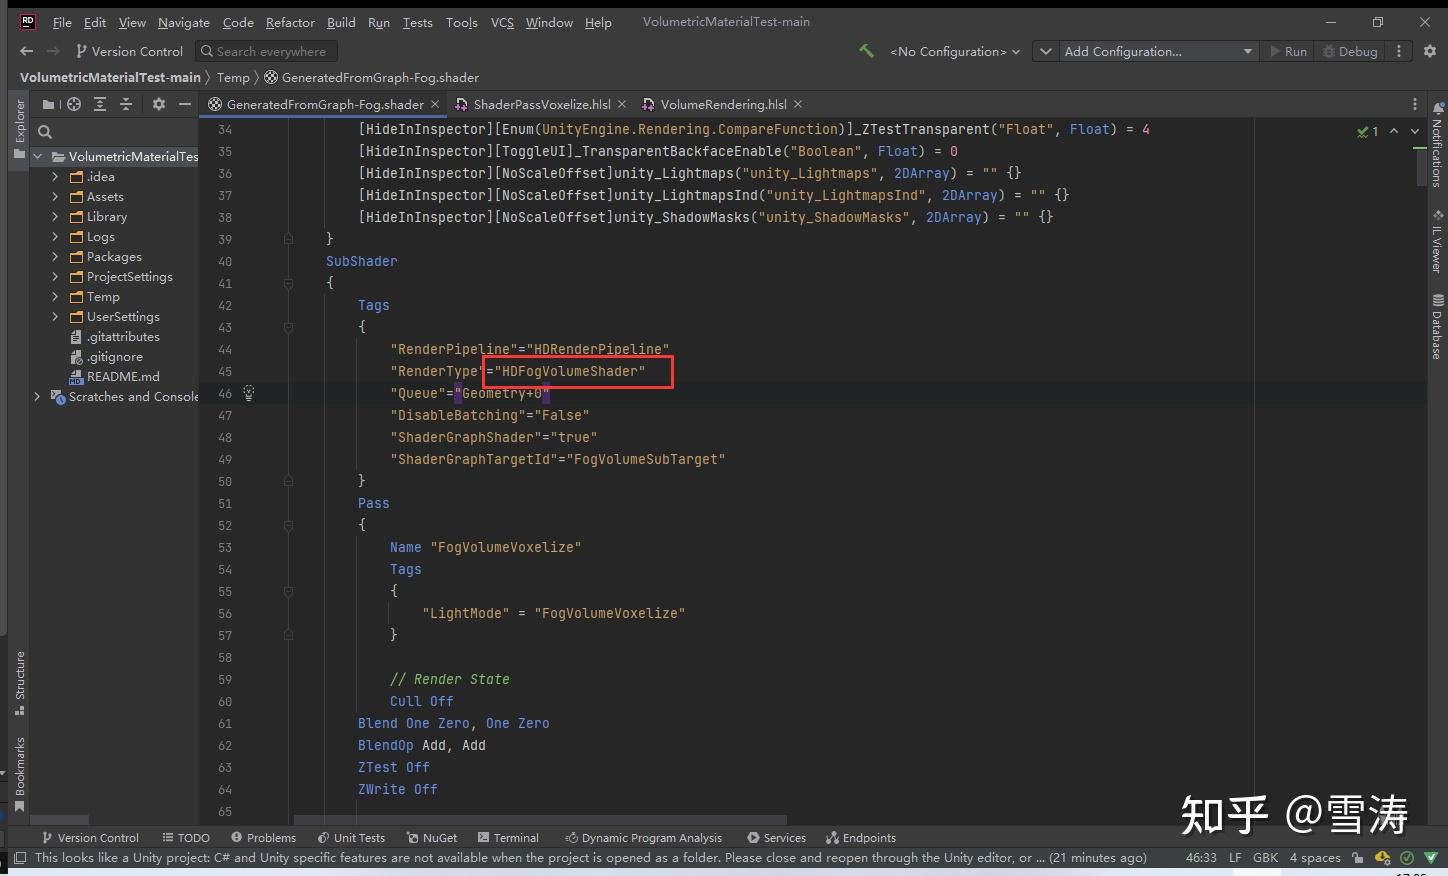Click the Run button
Viewport: 1448px width, 876px height.
pyautogui.click(x=1288, y=51)
